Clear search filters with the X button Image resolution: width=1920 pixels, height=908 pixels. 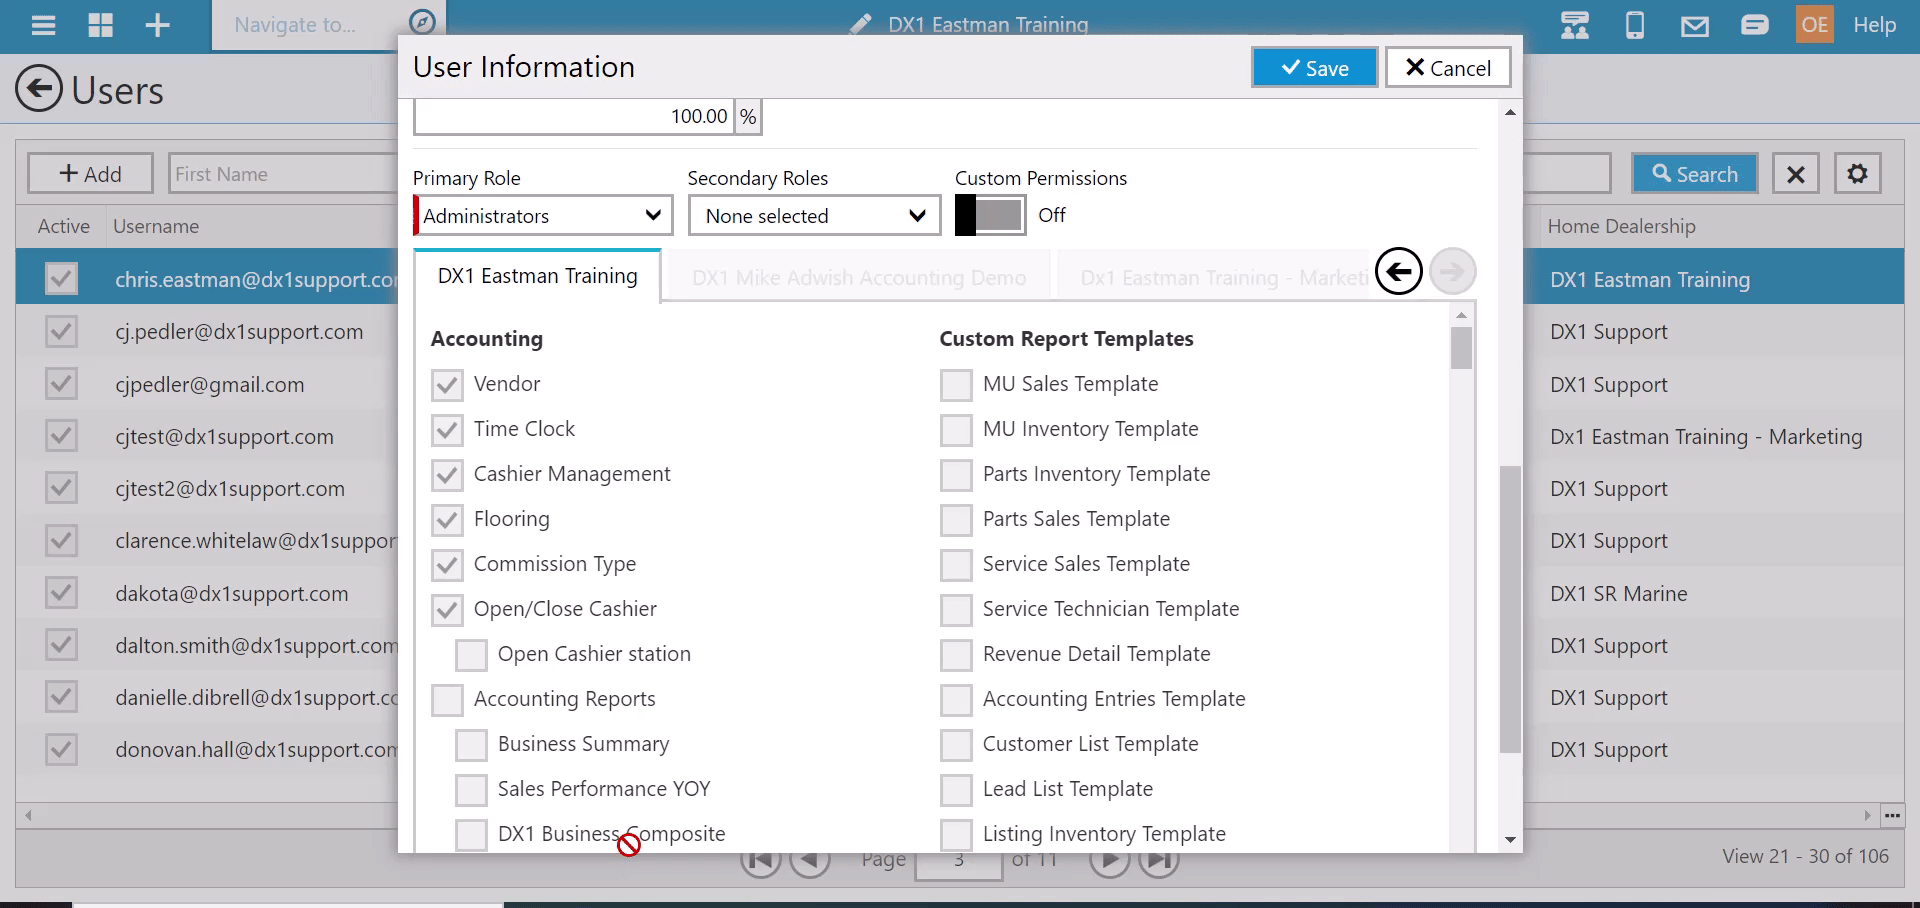click(x=1796, y=174)
